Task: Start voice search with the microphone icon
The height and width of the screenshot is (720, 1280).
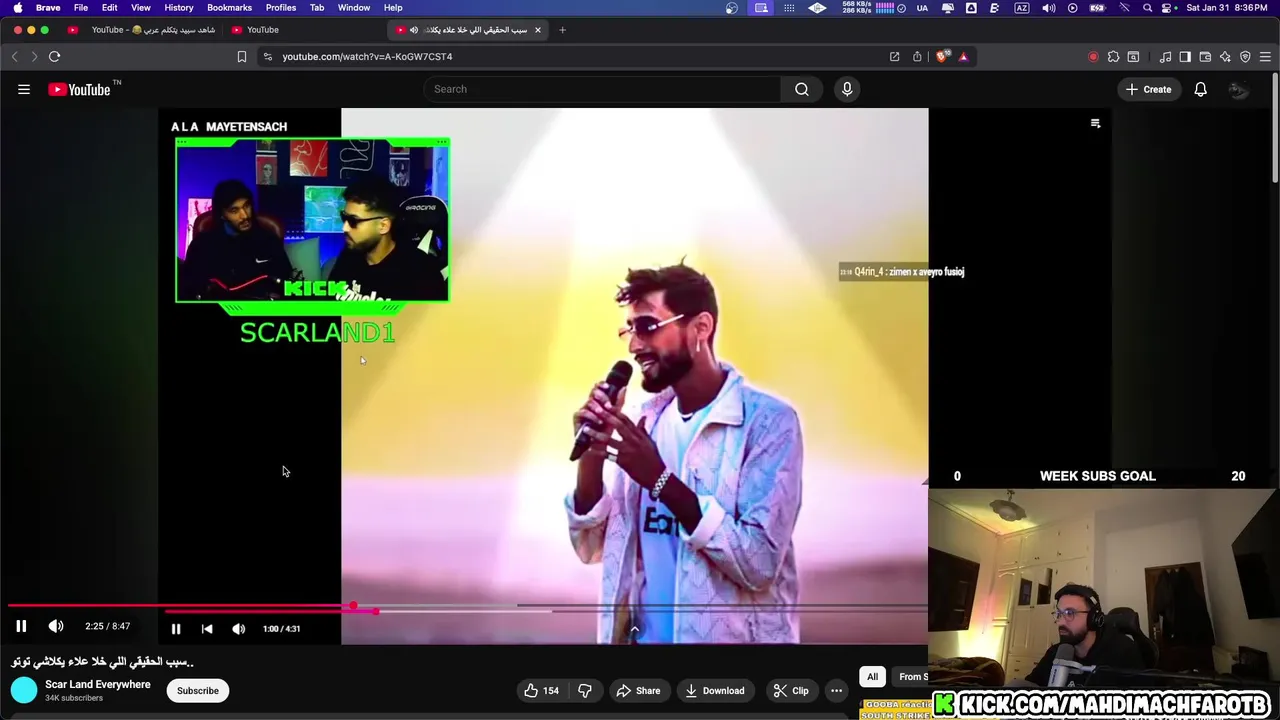Action: click(847, 89)
